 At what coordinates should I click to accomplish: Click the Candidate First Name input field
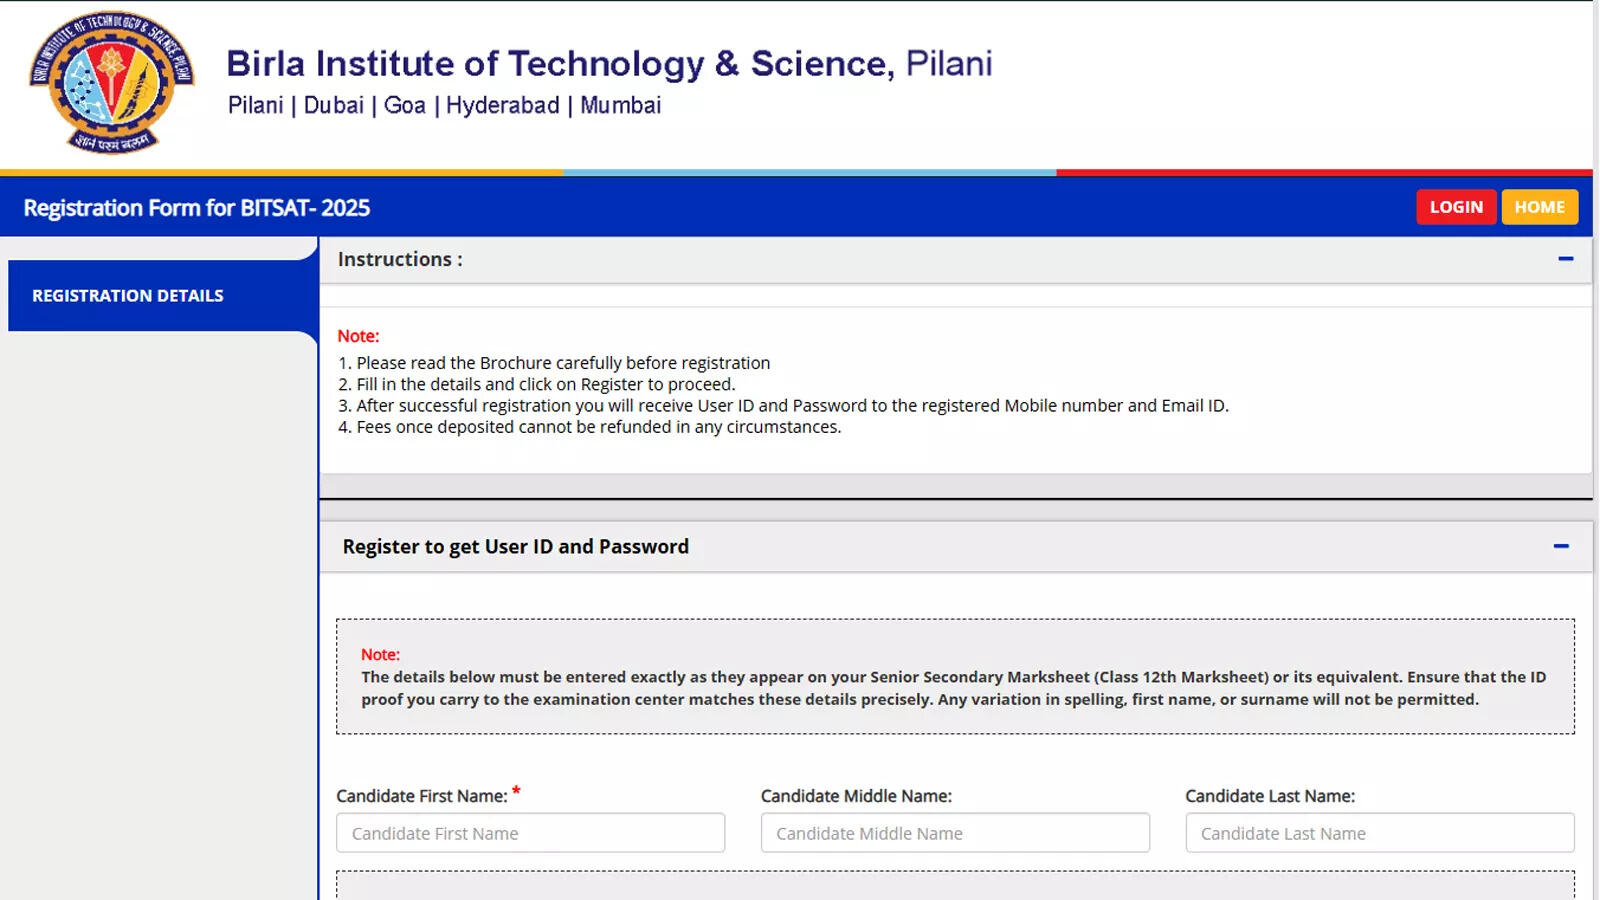[530, 832]
